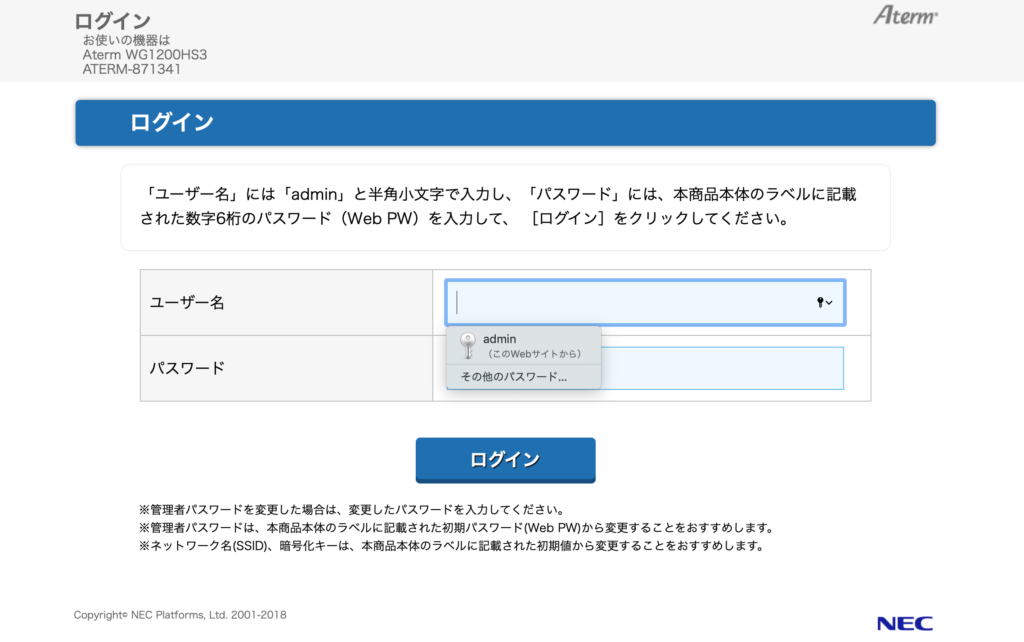This screenshot has height=642, width=1024.
Task: Click the key icon in the username field
Action: click(x=820, y=303)
